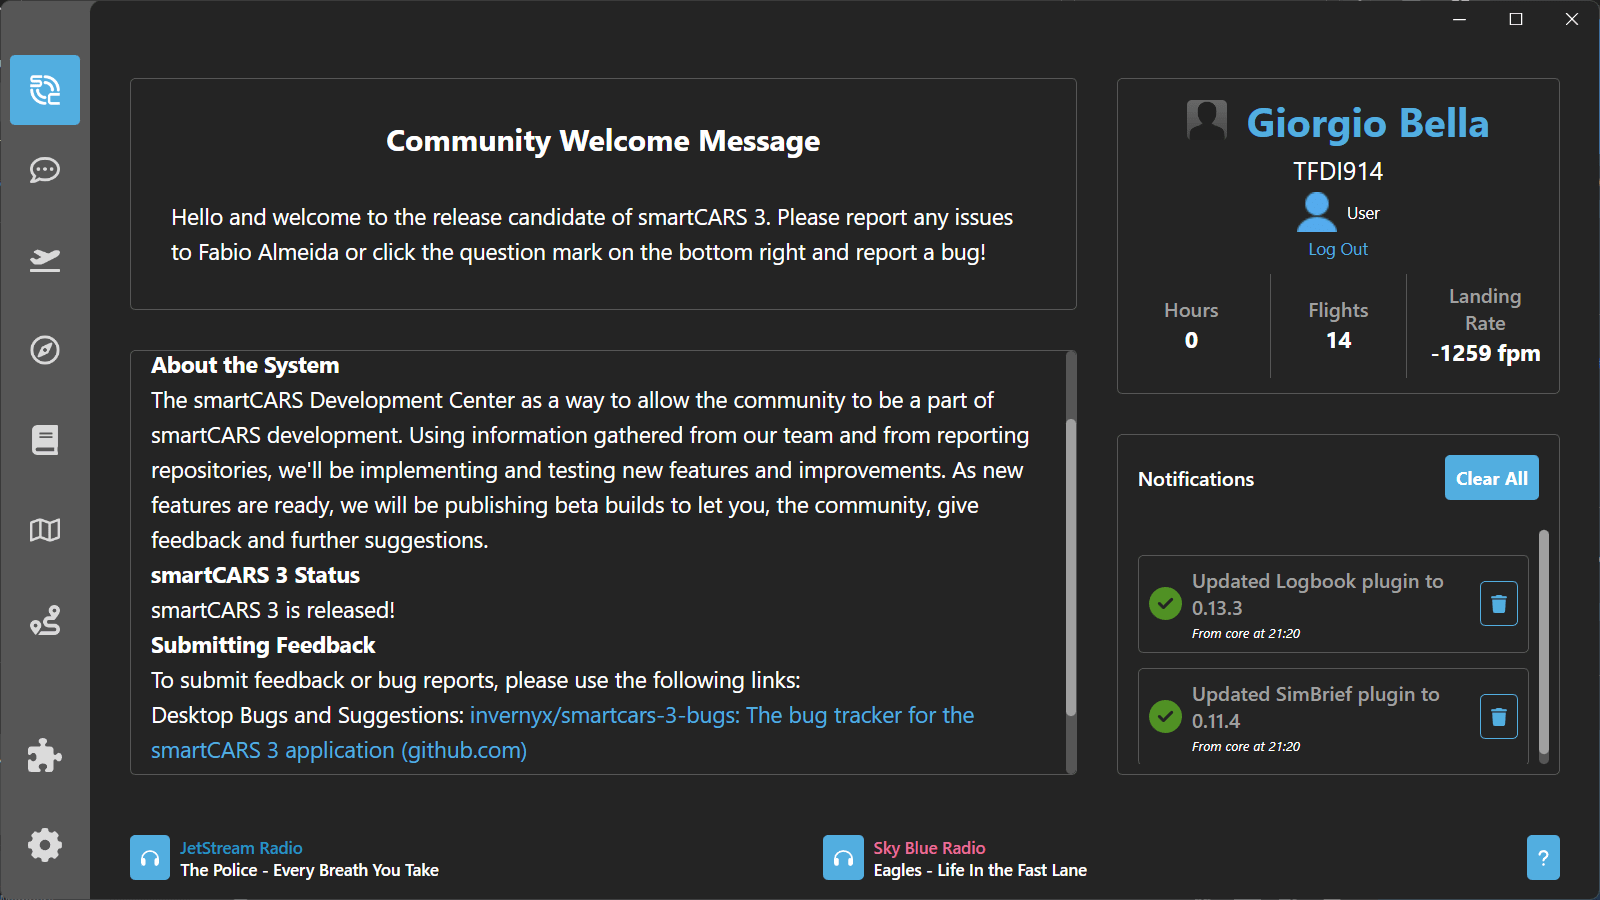Delete the Logbook plugin update notification
The image size is (1600, 900).
point(1498,604)
